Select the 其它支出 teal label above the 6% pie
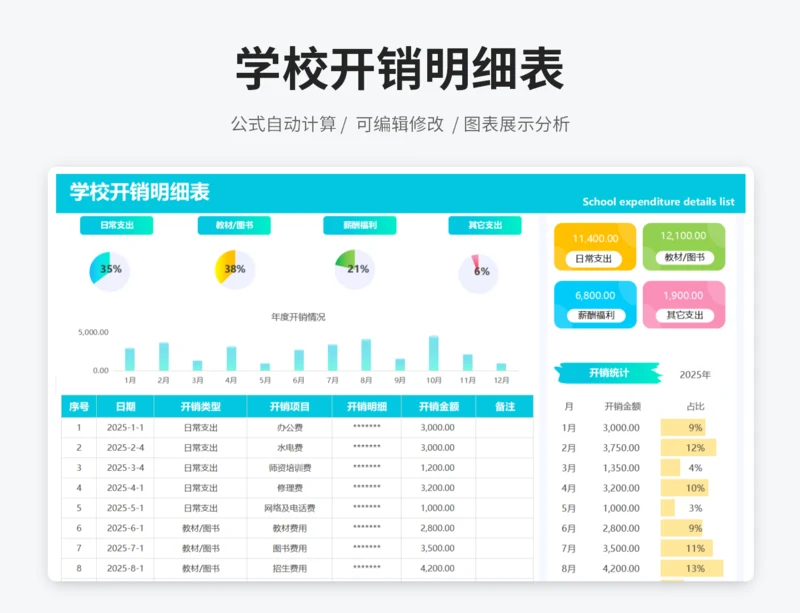 [x=485, y=225]
